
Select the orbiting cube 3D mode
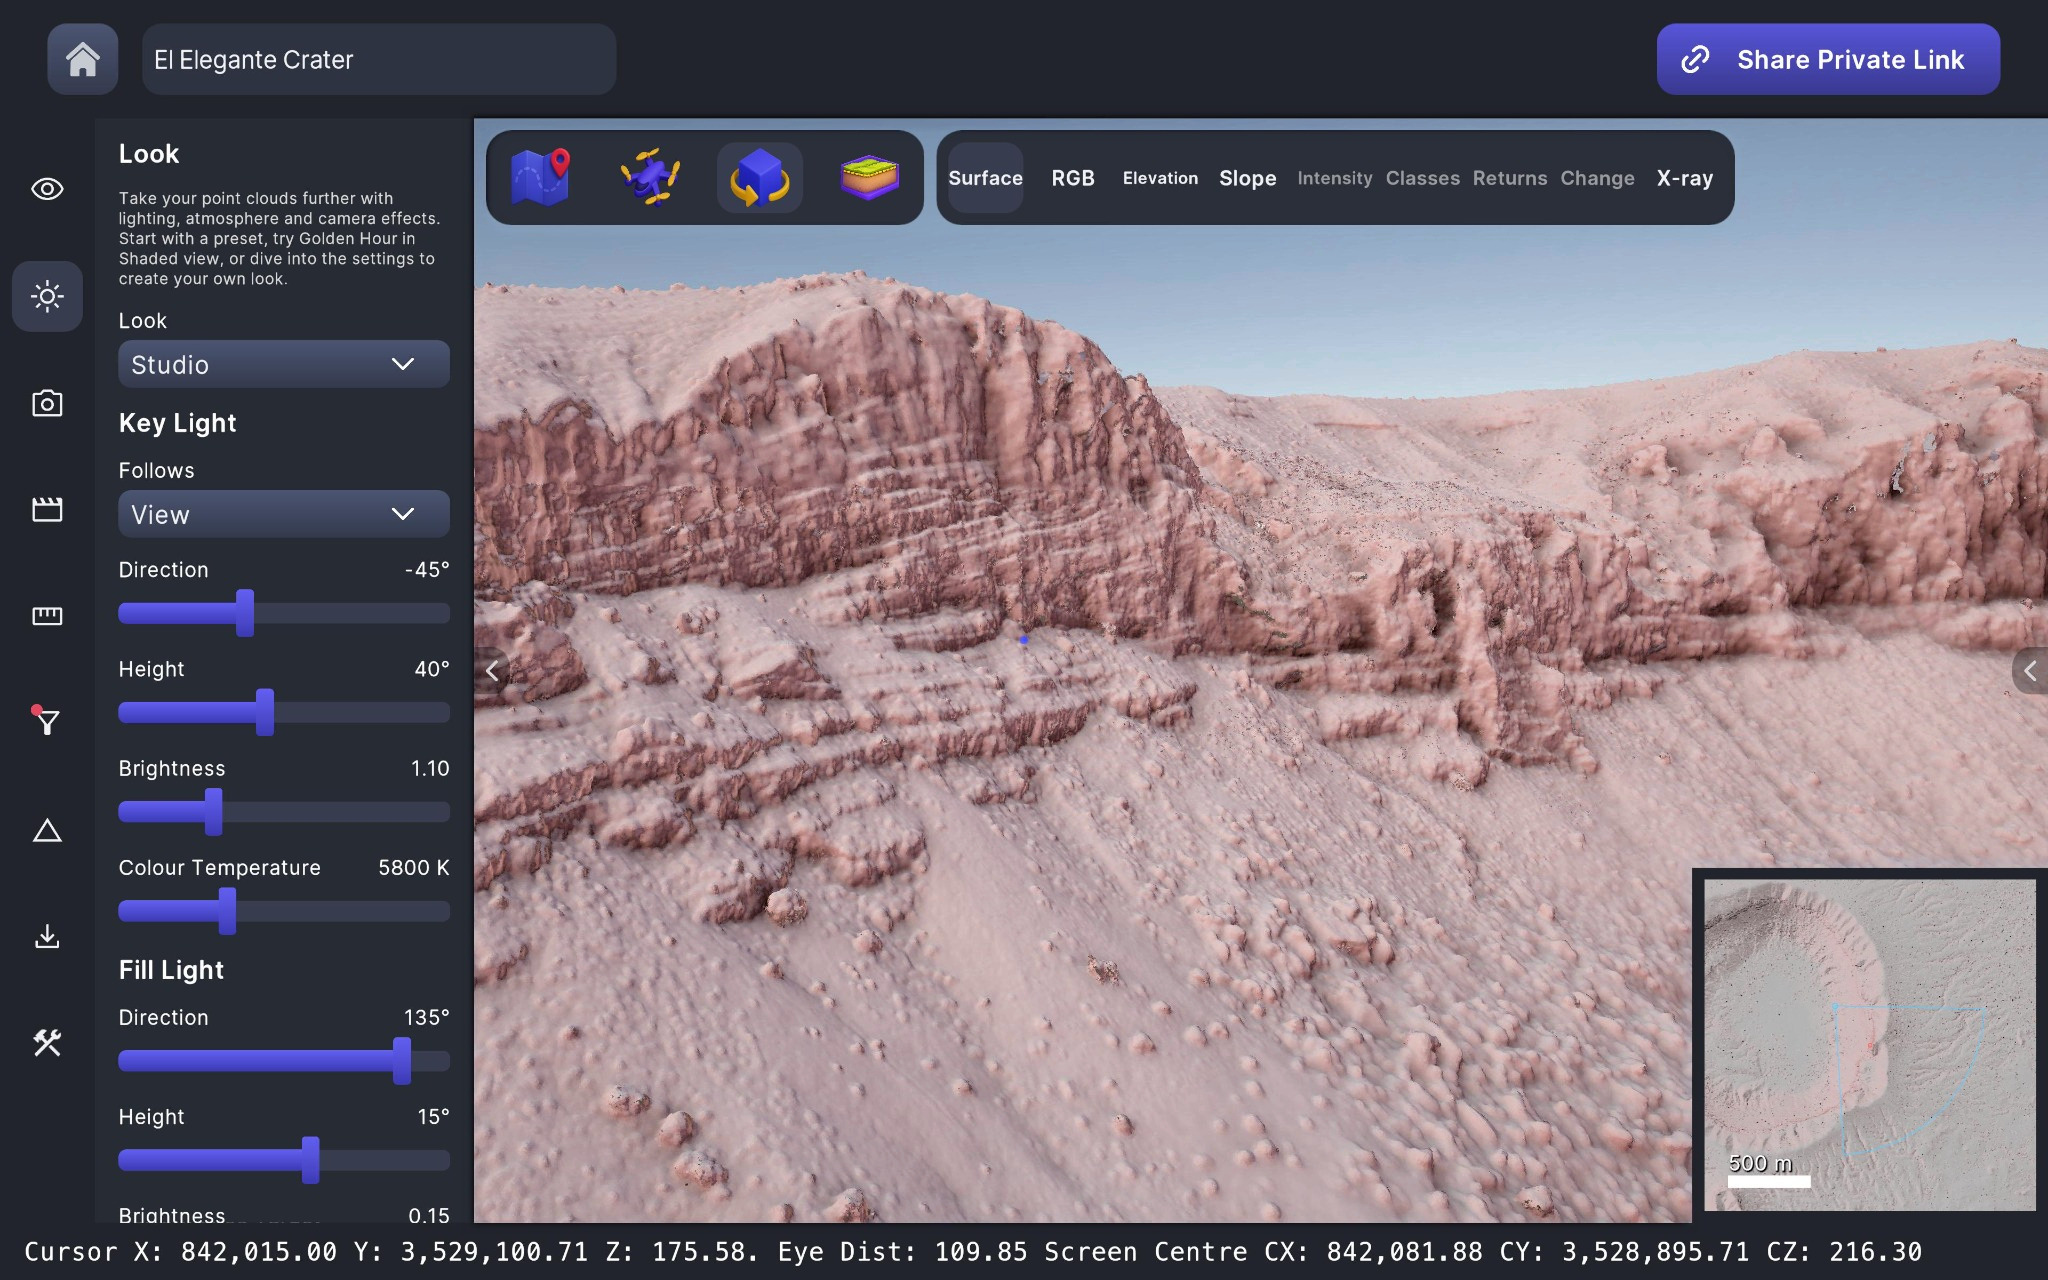[760, 177]
